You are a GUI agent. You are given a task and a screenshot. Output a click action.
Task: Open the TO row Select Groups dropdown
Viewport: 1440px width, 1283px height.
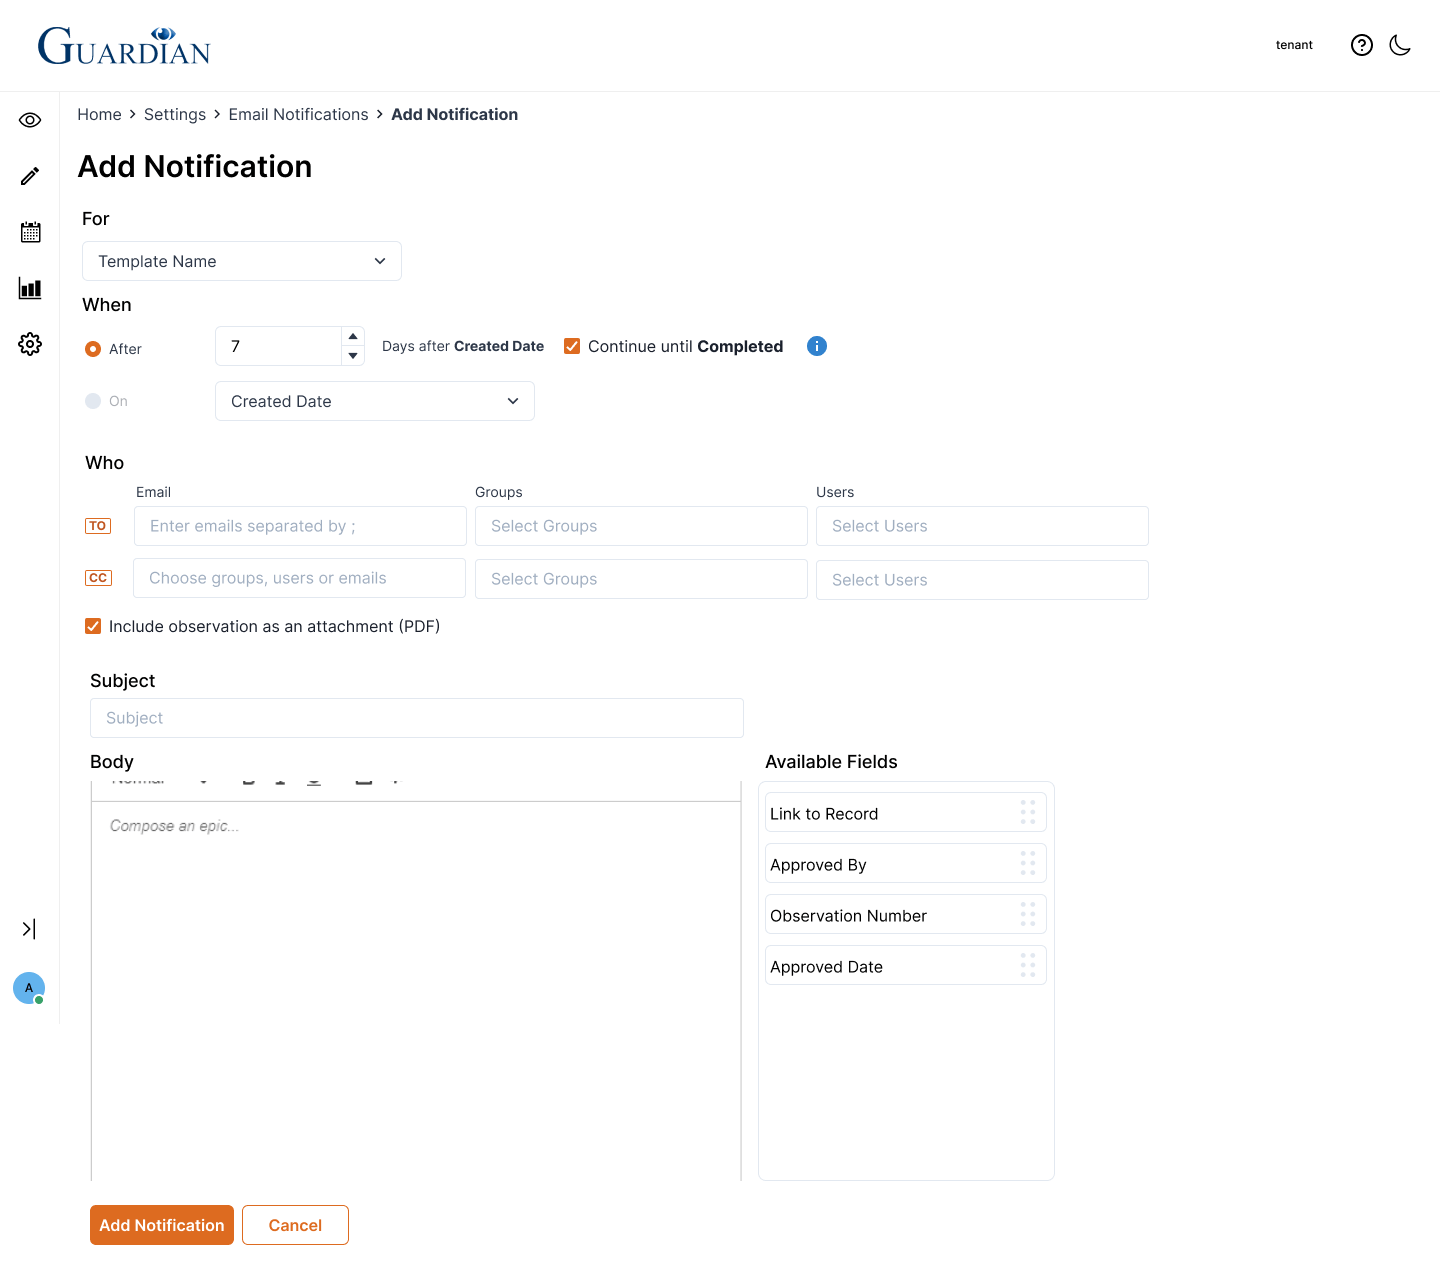(640, 526)
